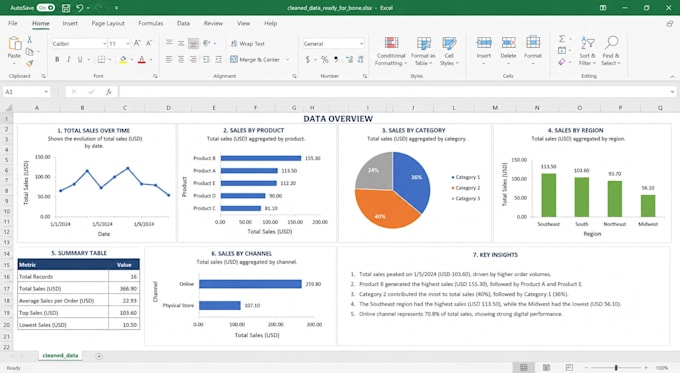The height and width of the screenshot is (373, 680).
Task: Toggle Wrap Text
Action: pos(248,43)
